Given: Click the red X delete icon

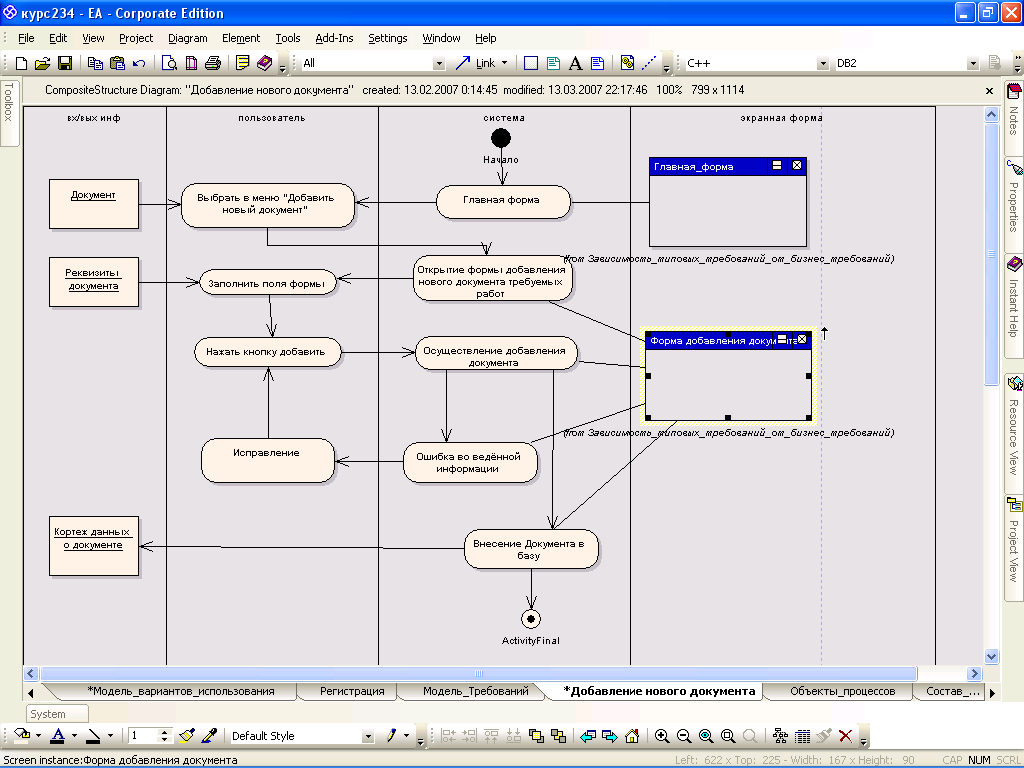Looking at the screenshot, I should click(845, 736).
